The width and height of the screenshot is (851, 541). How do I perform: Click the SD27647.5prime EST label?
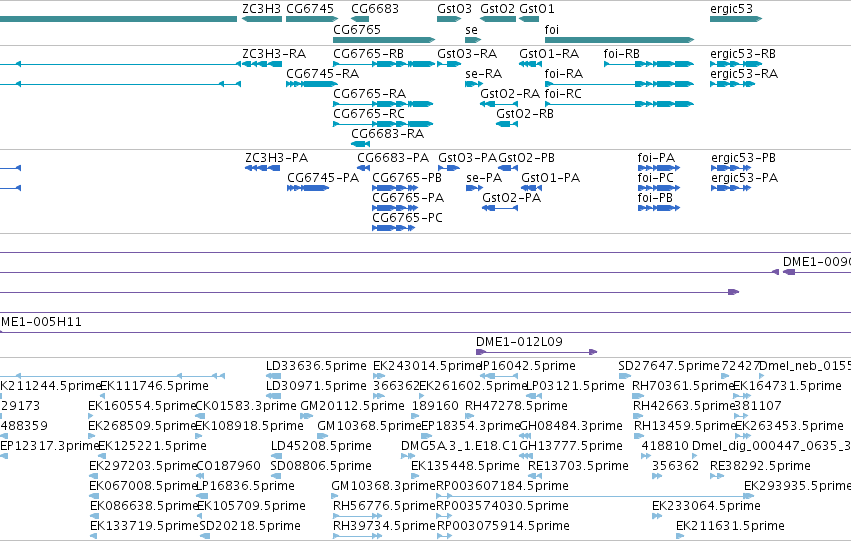pos(669,366)
